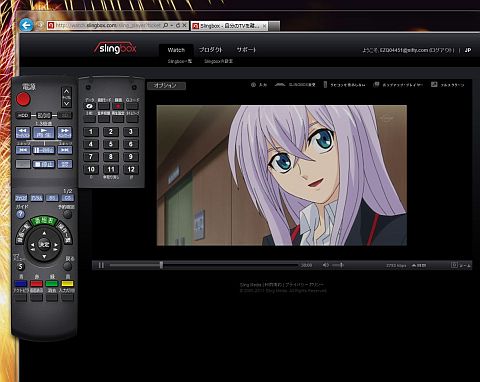Open the オプション options button
Viewport: 480px width, 382px height.
click(166, 86)
